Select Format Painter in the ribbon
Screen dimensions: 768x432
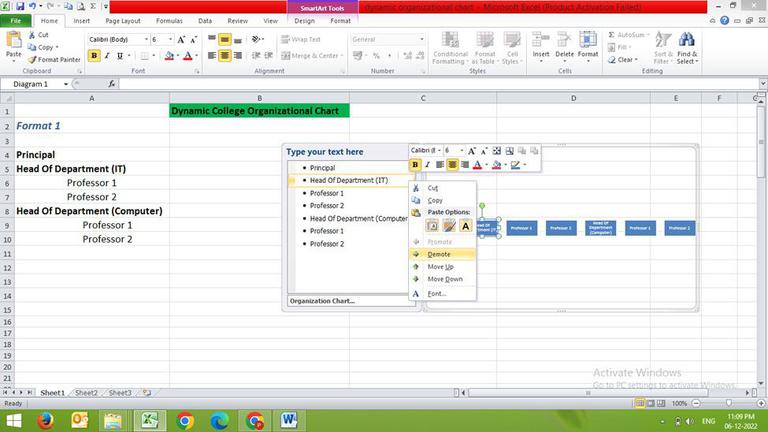tap(54, 59)
